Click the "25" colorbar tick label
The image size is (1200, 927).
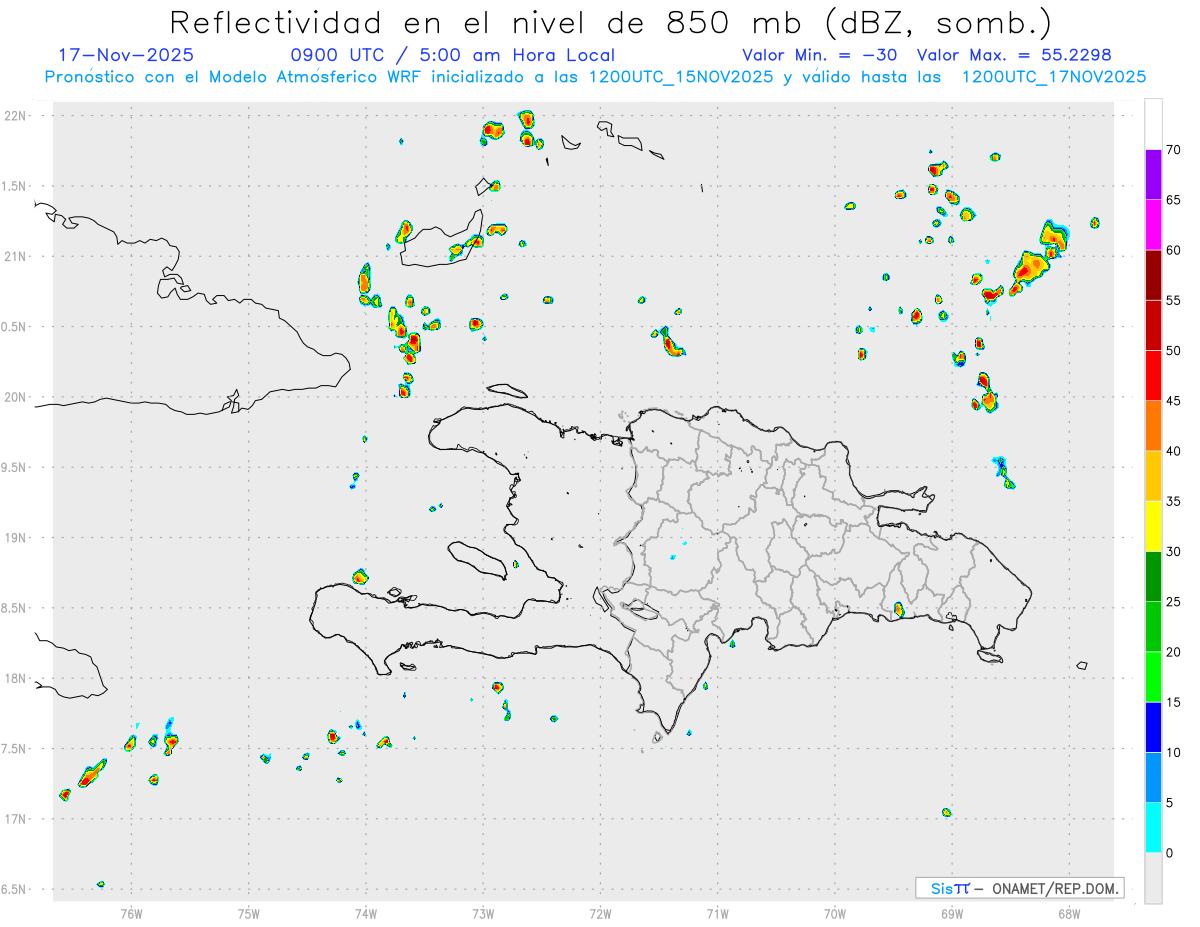click(1173, 602)
